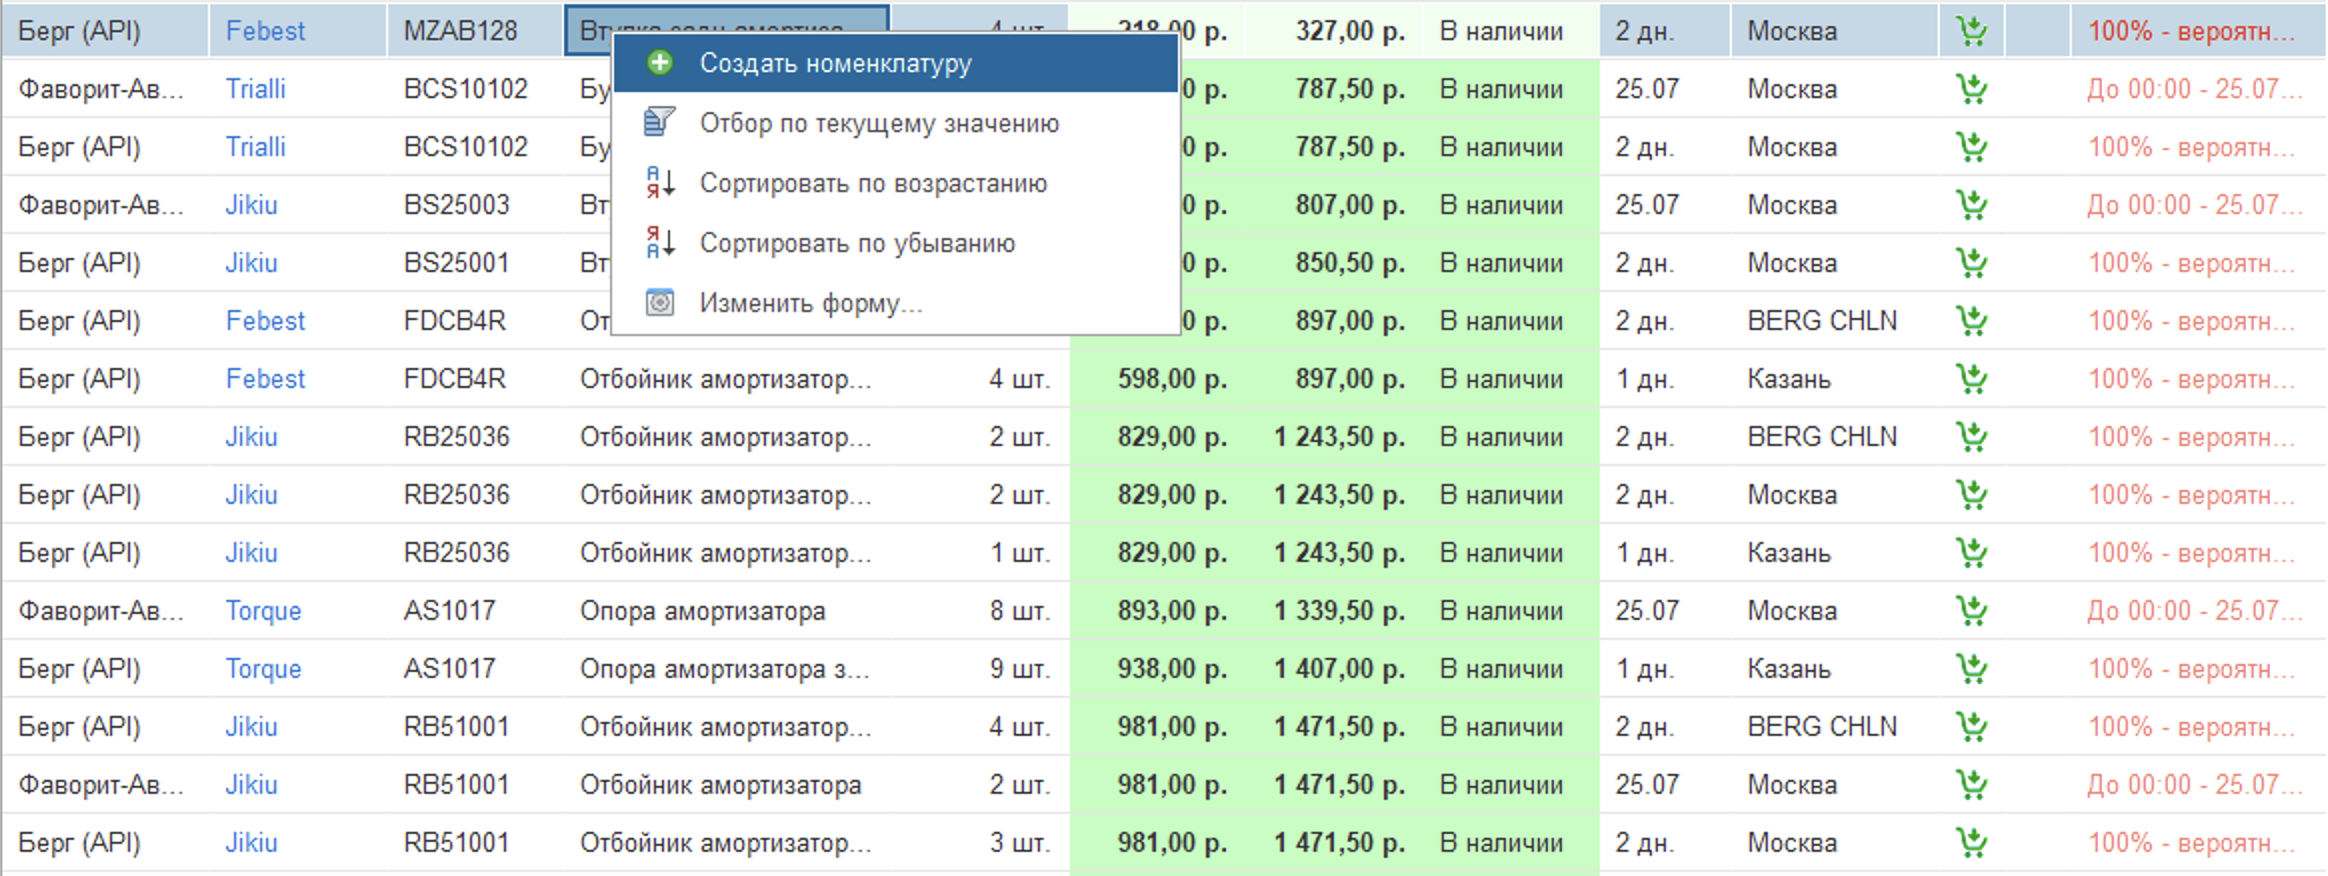Image resolution: width=2328 pixels, height=876 pixels.
Task: Add Берг Trialli BCS10102 to cart
Action: 1971,147
